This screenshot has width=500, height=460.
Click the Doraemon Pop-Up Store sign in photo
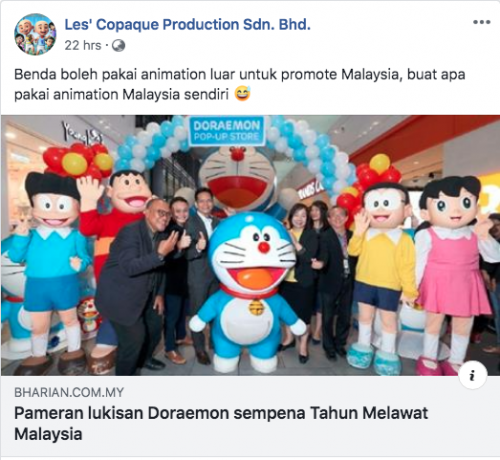coord(227,131)
